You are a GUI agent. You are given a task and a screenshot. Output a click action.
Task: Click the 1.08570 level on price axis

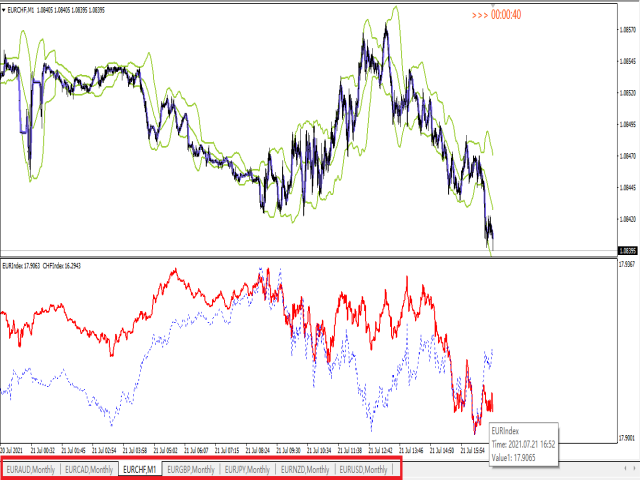pyautogui.click(x=629, y=30)
